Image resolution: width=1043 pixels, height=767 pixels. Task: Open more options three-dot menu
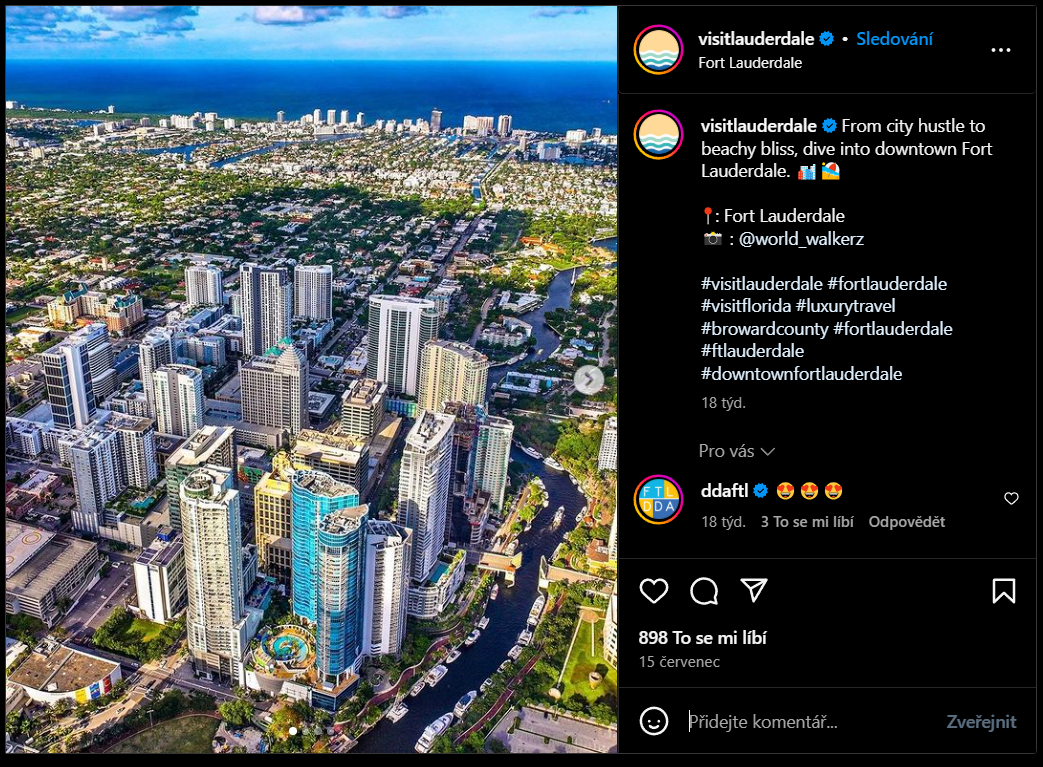point(1000,50)
